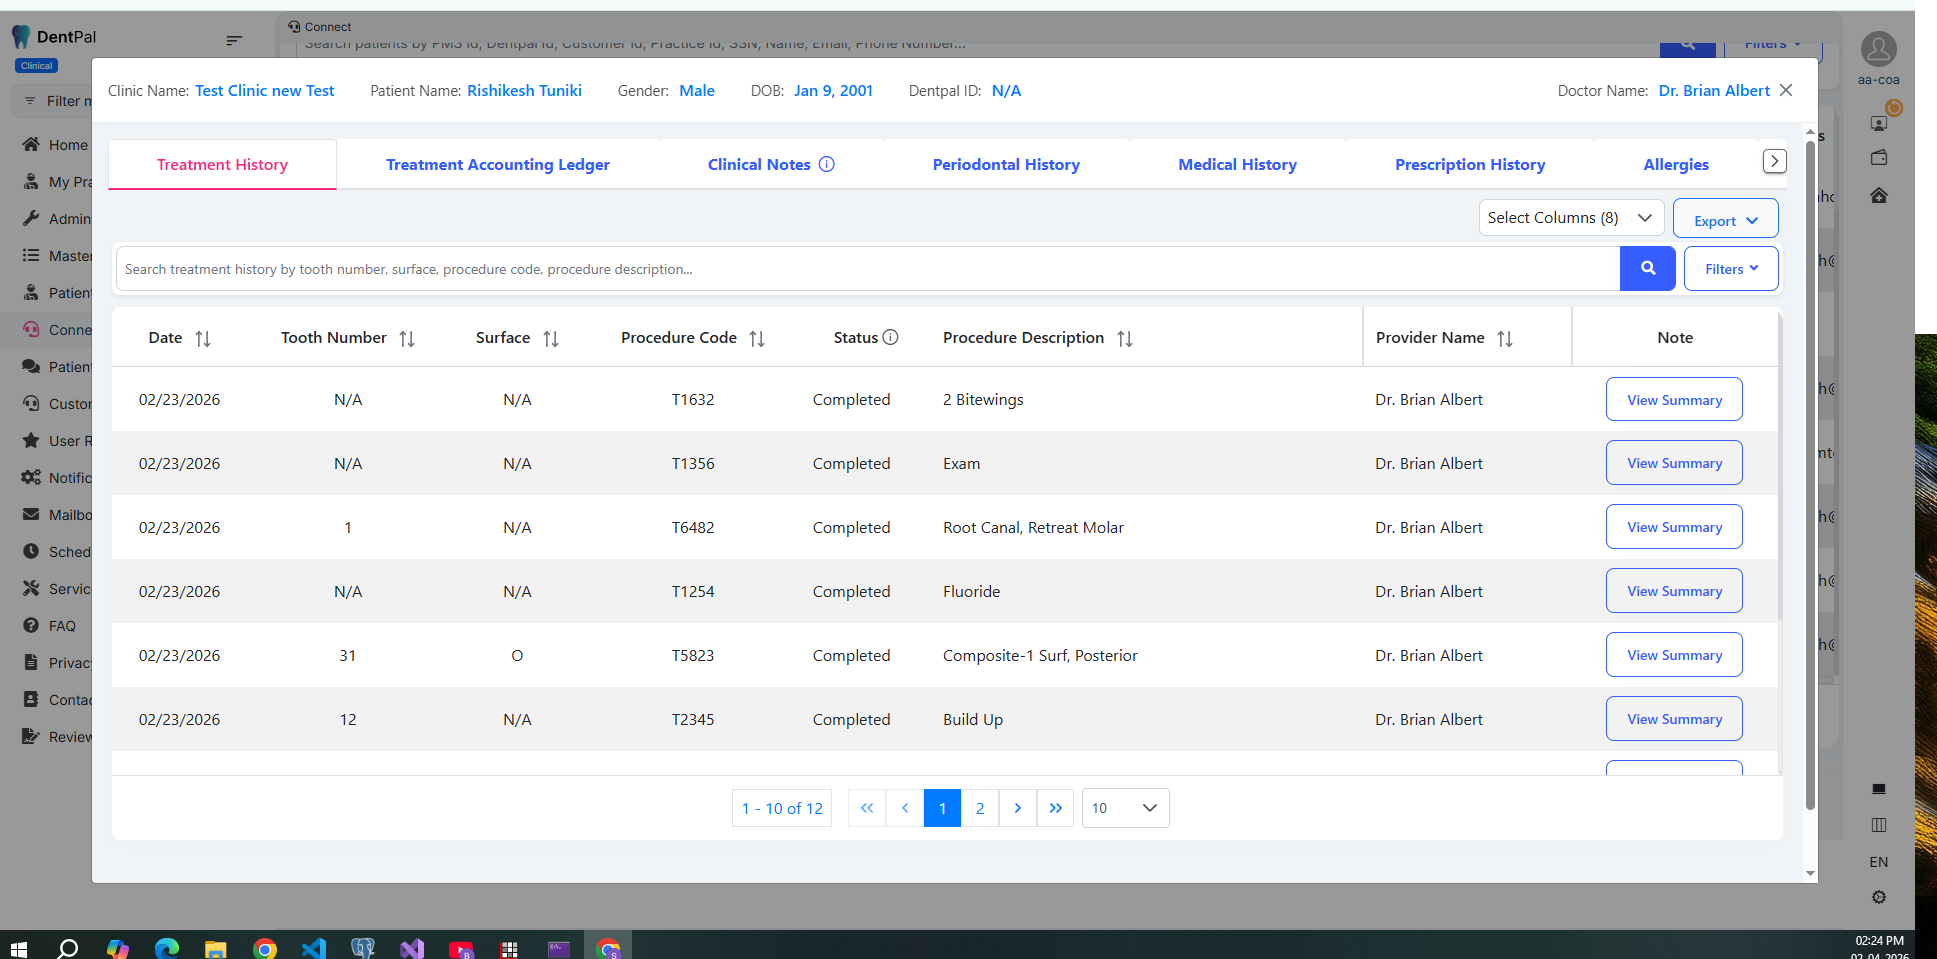The height and width of the screenshot is (959, 1937).
Task: Click the Status info icon
Action: (x=890, y=338)
